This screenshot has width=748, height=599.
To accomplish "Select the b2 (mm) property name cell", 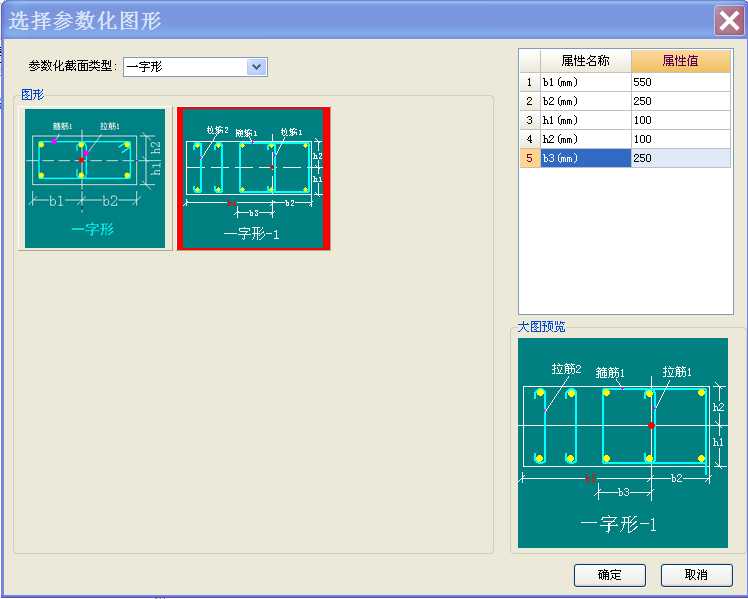I will pyautogui.click(x=585, y=101).
